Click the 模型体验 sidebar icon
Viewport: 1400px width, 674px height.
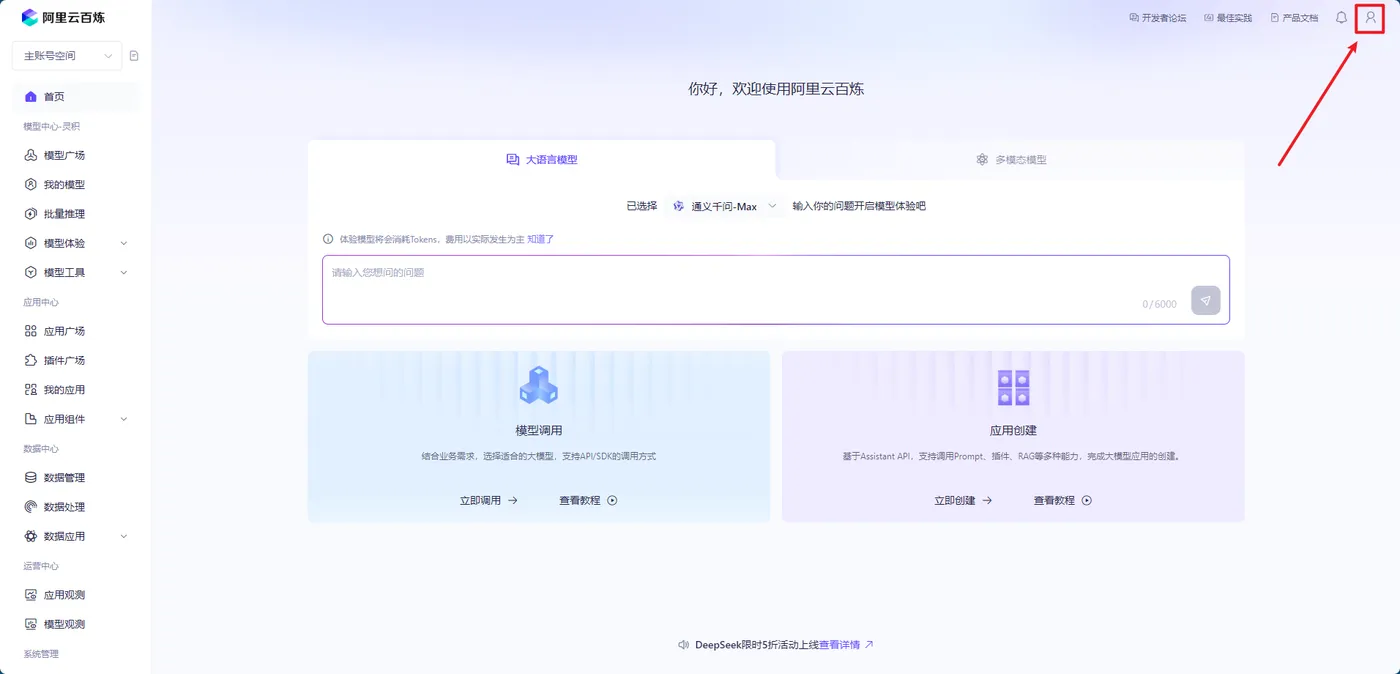[x=30, y=243]
